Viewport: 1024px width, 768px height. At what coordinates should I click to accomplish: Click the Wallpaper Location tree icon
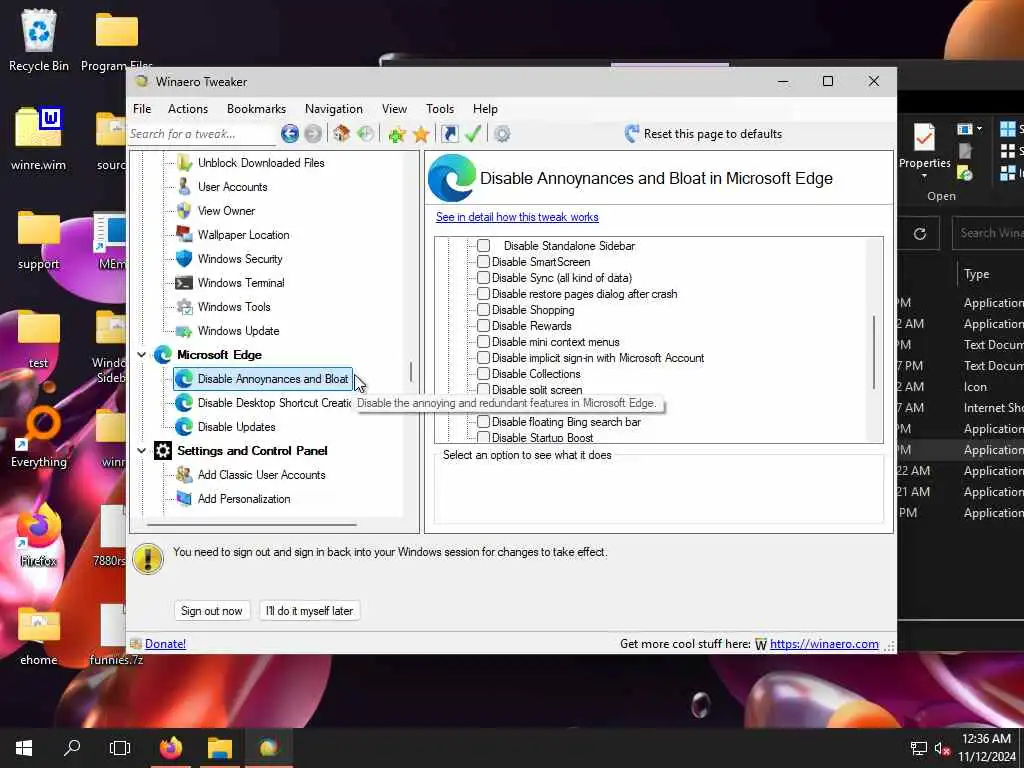click(184, 234)
